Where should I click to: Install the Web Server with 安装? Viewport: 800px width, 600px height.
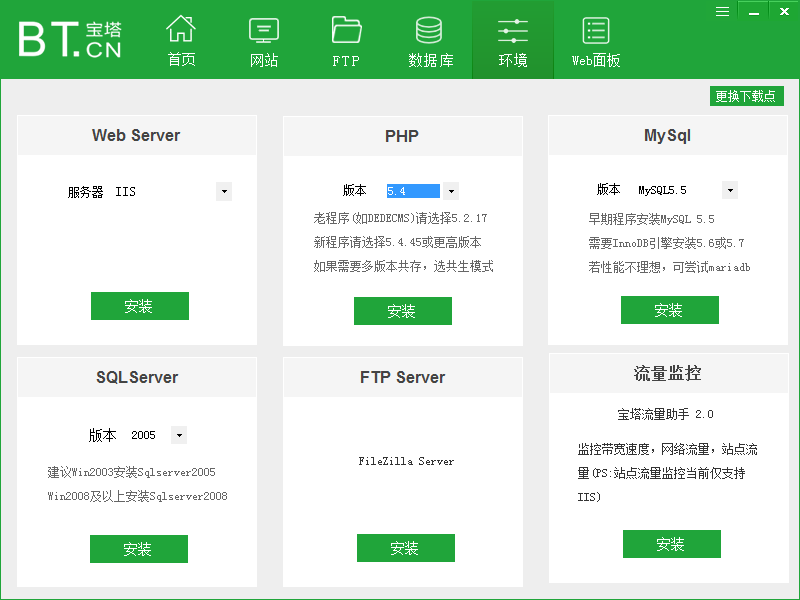[139, 306]
